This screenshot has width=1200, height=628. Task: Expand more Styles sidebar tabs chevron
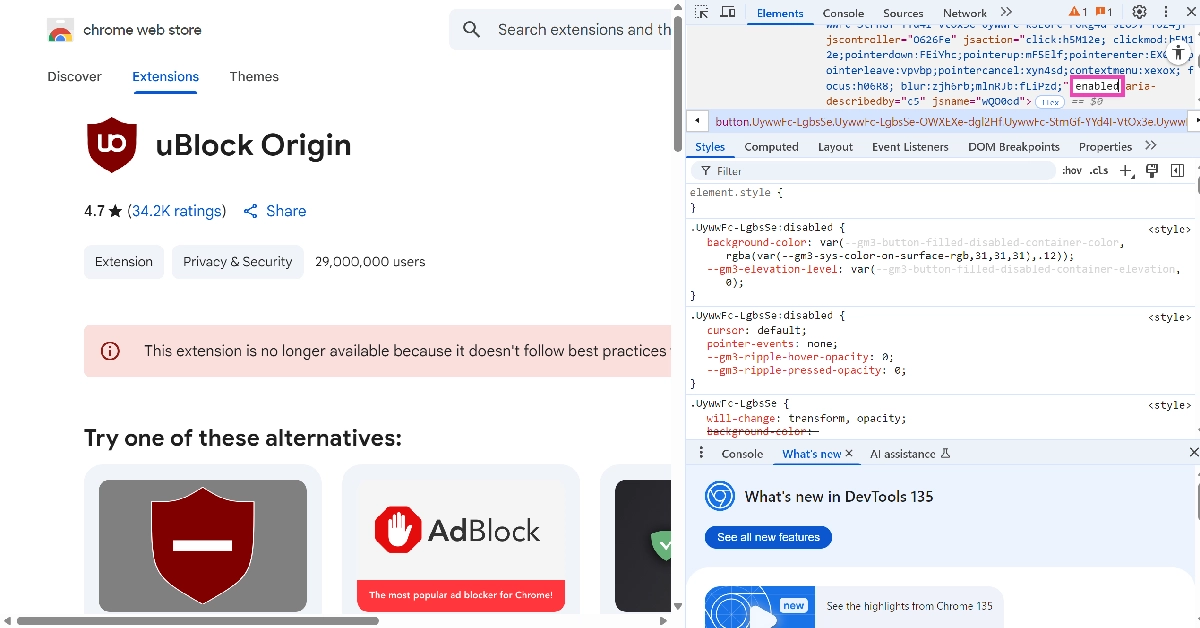coord(1150,146)
